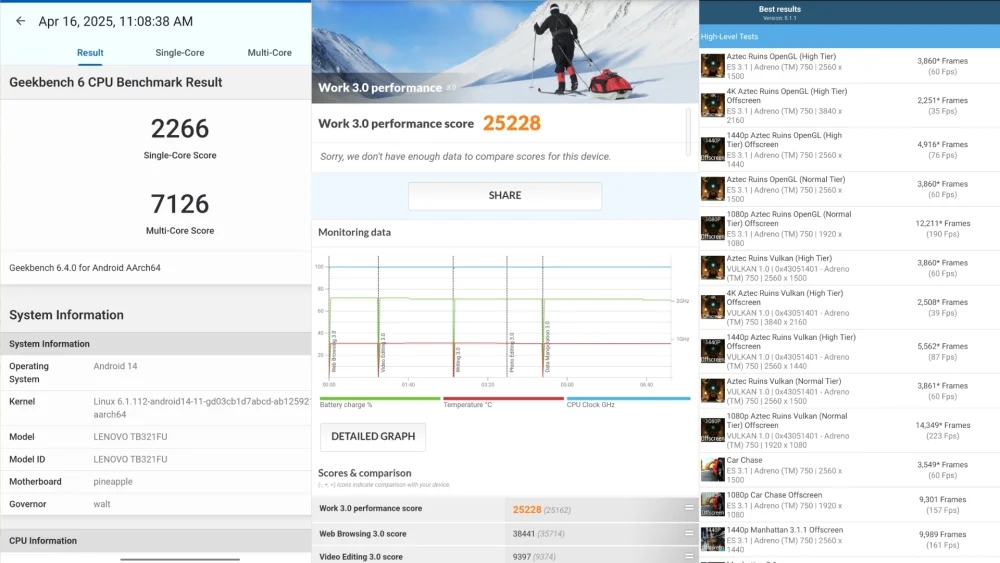The width and height of the screenshot is (1000, 563).
Task: Tap the 1080p Aztec Ruins Vulkan Normal Tier icon
Action: 712,426
